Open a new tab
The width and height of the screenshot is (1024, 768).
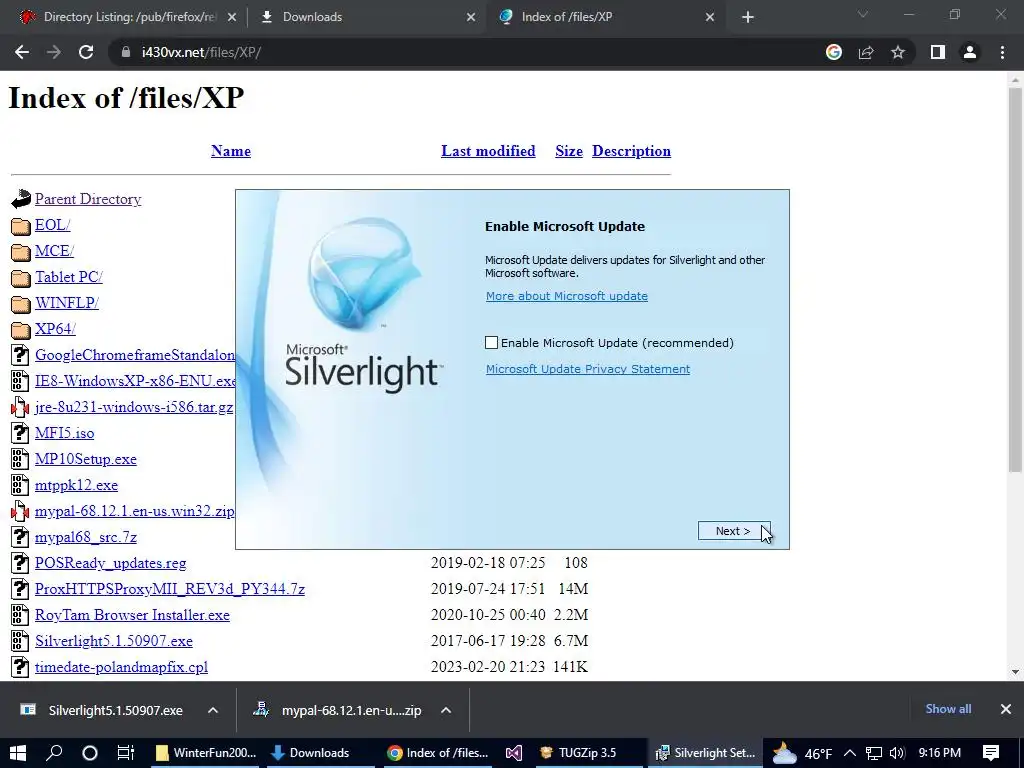click(748, 18)
